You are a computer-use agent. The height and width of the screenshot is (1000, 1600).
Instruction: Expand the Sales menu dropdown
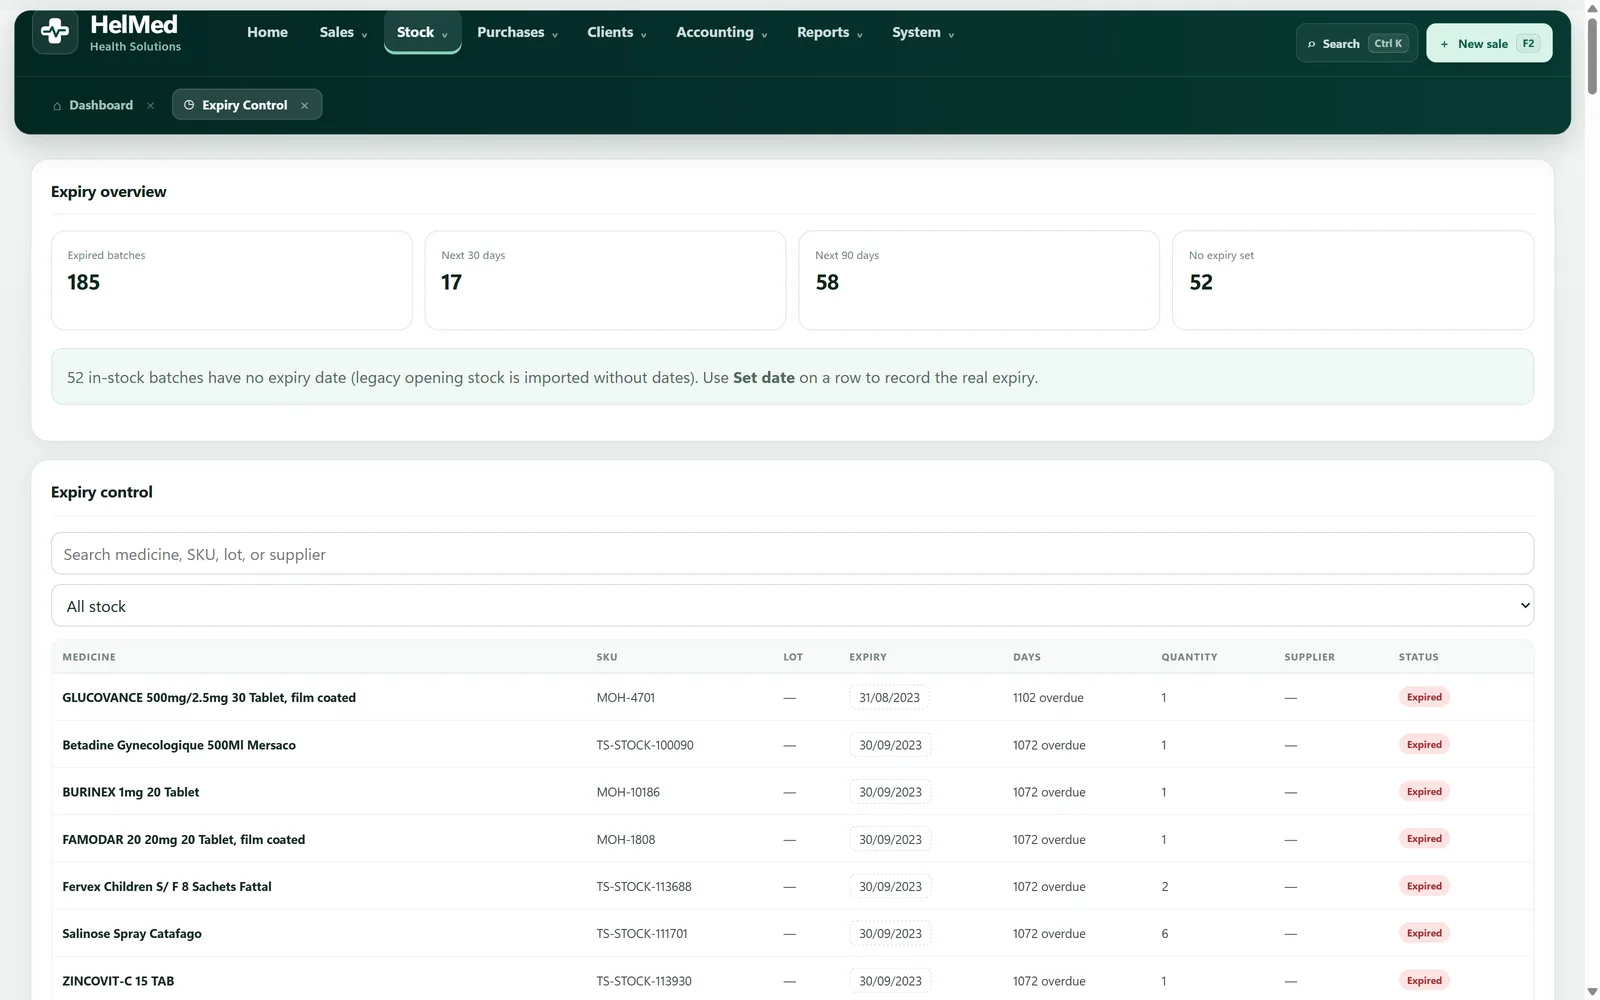point(343,32)
